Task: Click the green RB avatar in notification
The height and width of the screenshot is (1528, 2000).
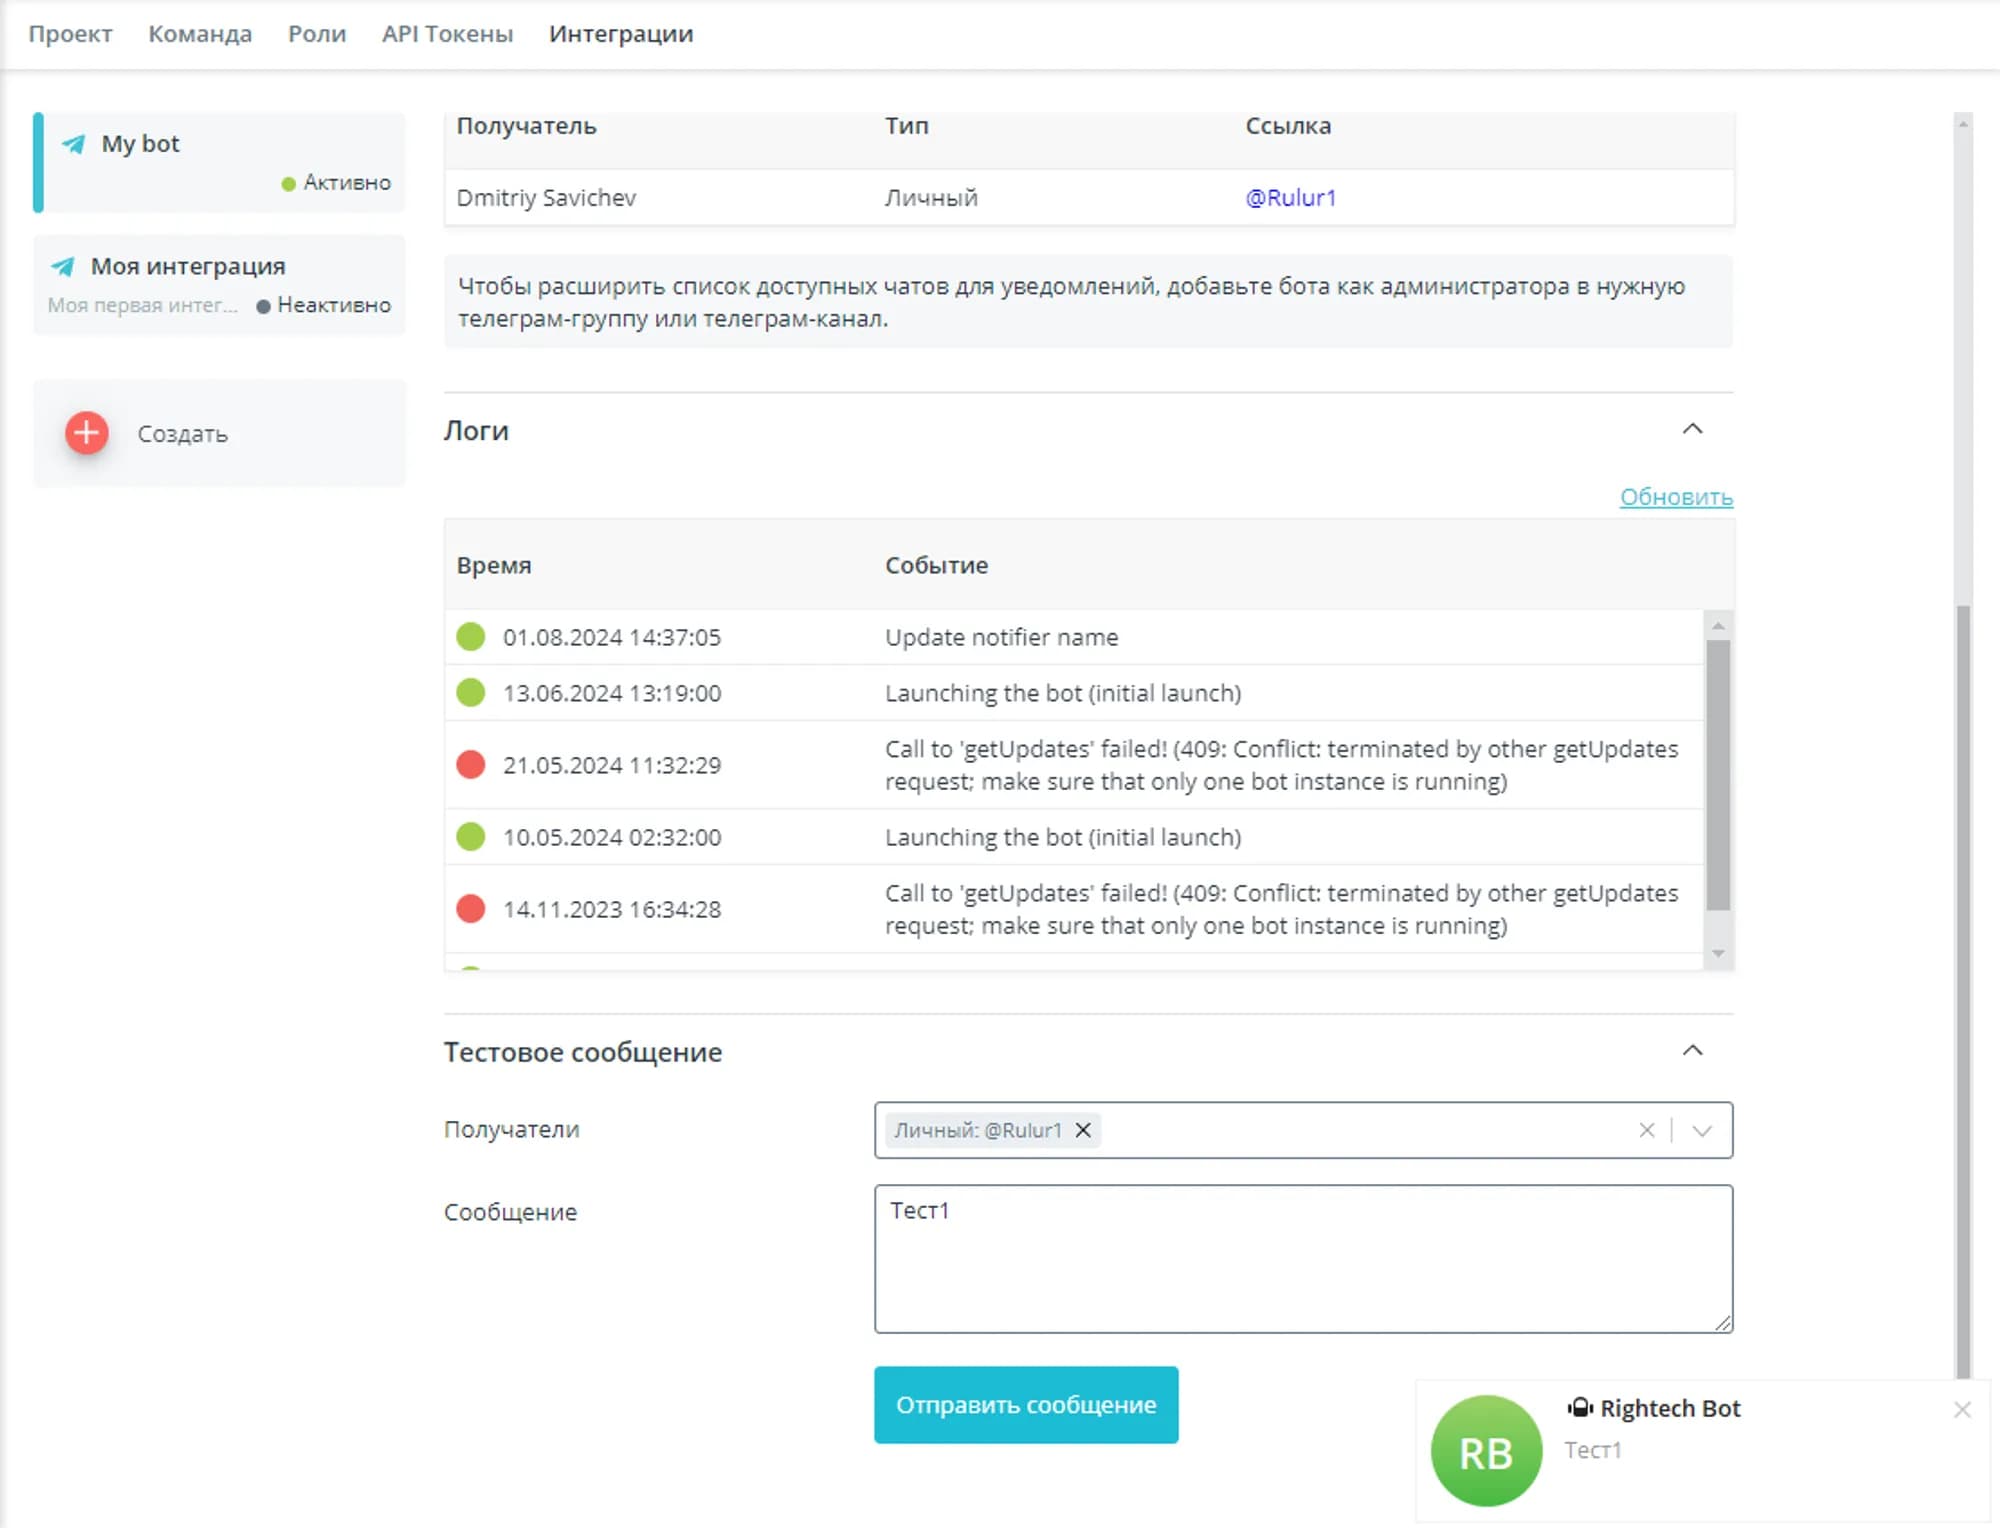Action: click(1486, 1451)
